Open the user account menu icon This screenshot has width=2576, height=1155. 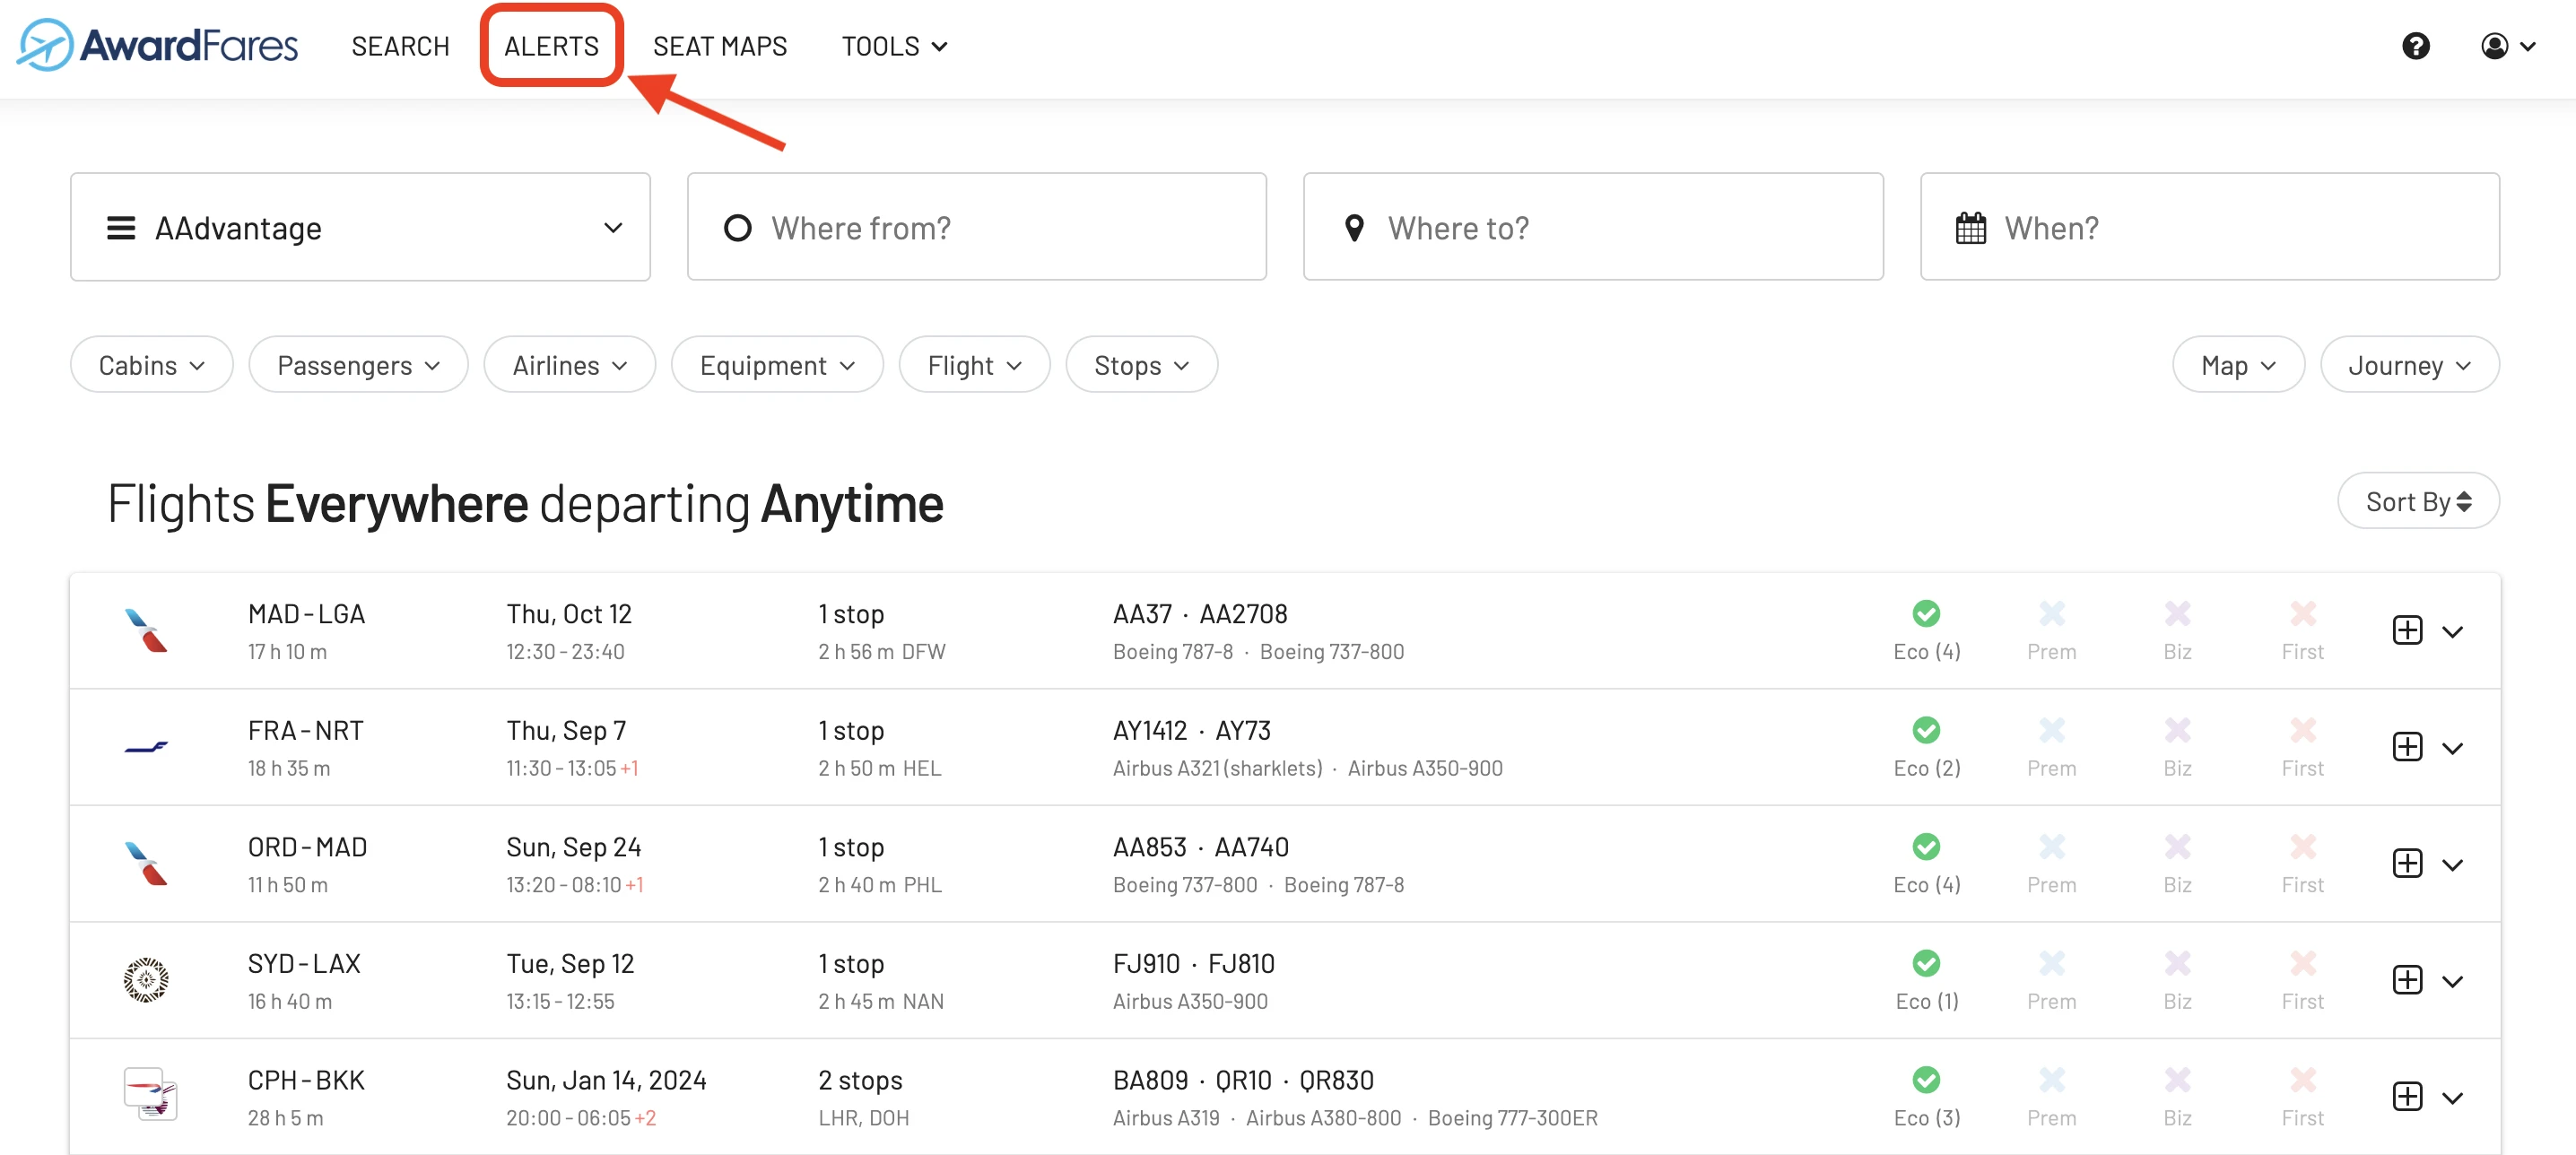2507,46
